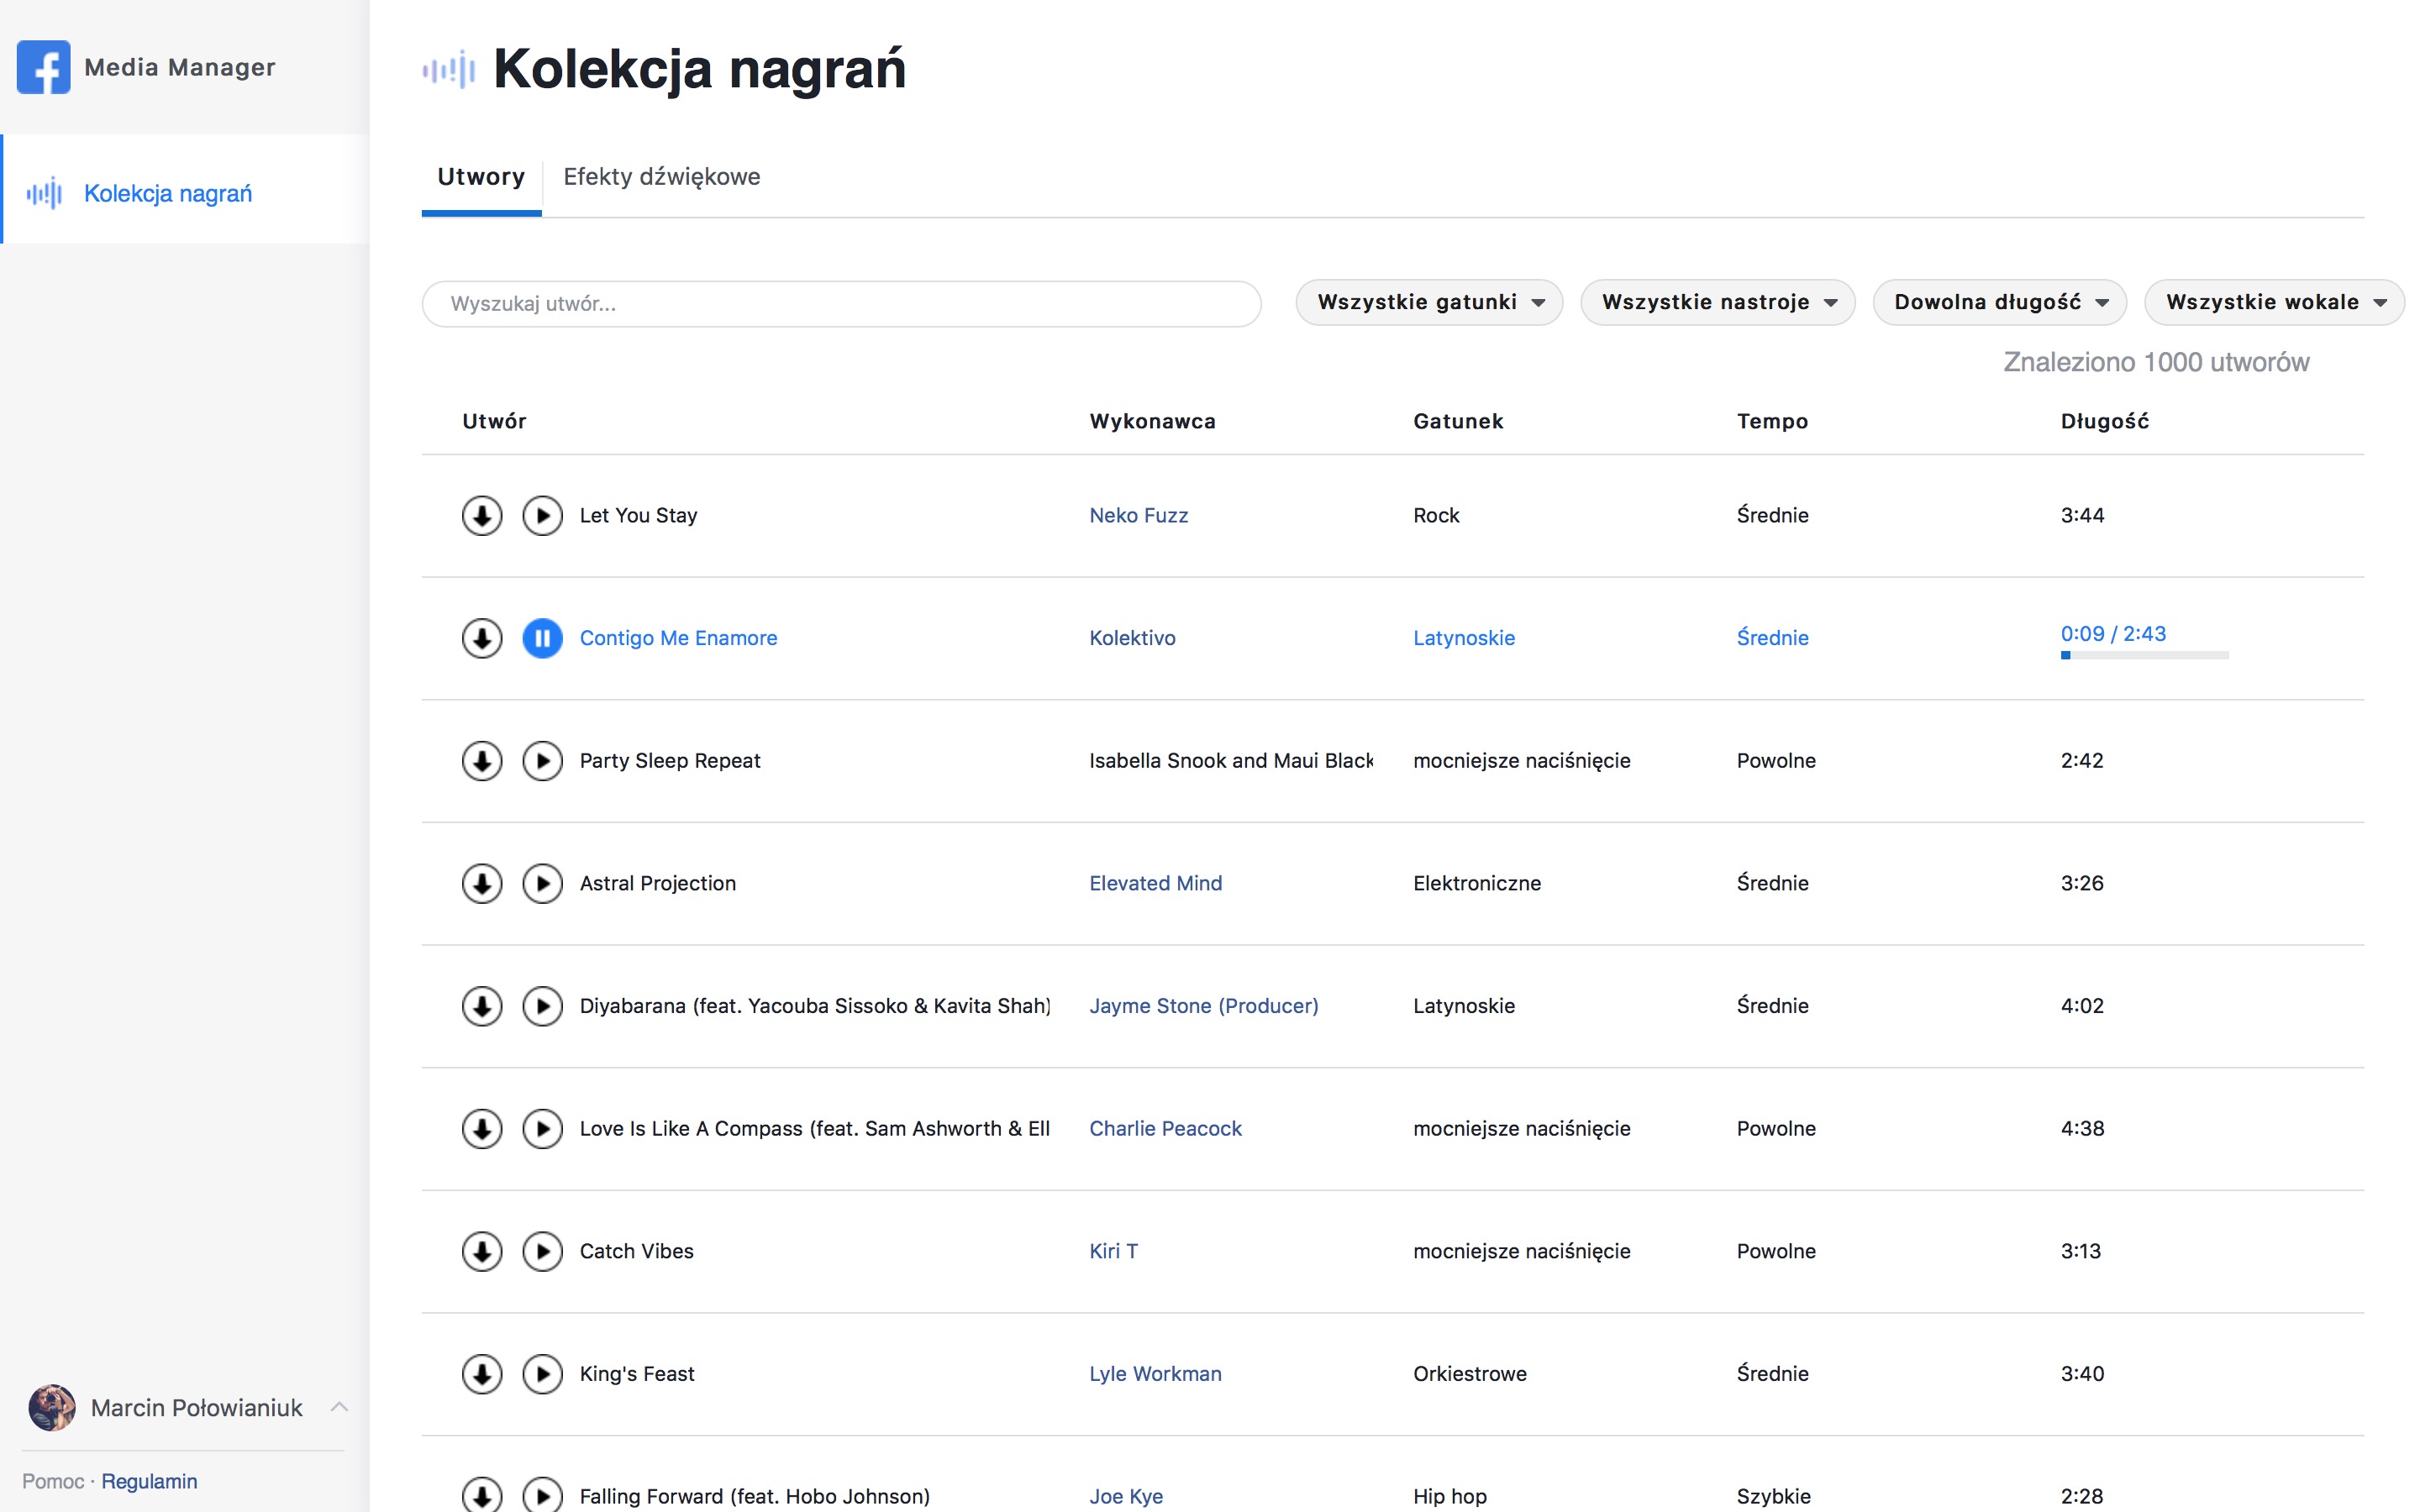Screen dimensions: 2420x1512
Task: Click the Latynoskie genre of Contigo Me Enamore
Action: pos(1463,638)
